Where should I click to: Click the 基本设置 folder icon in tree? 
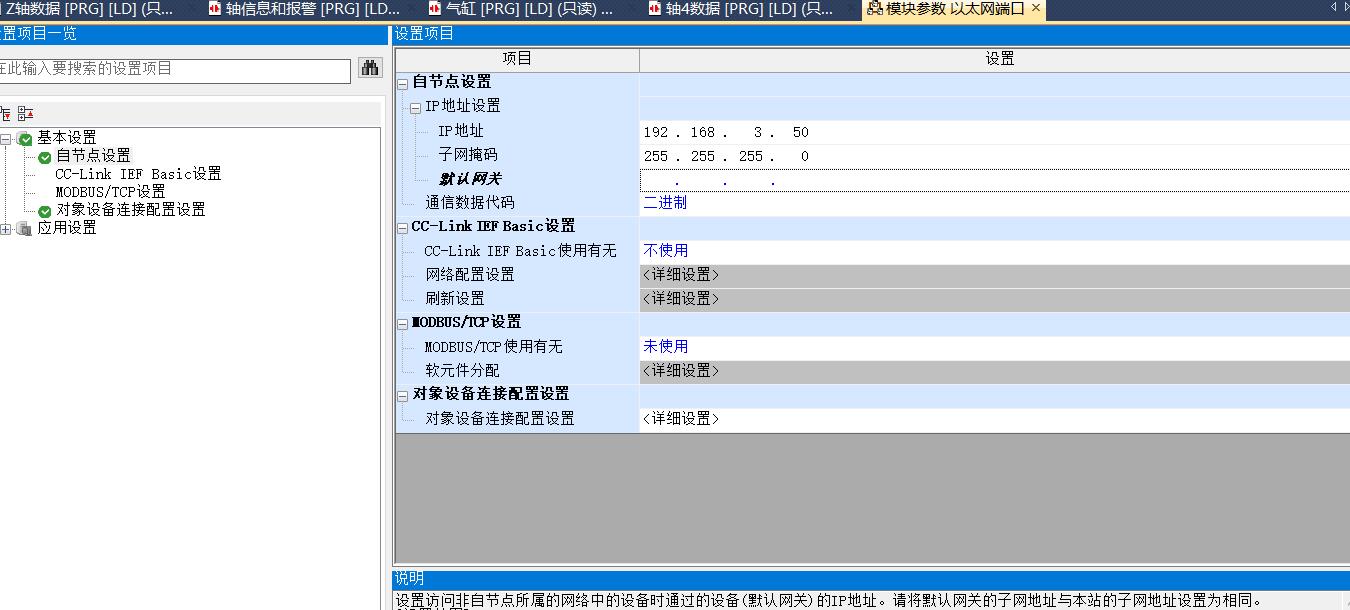25,138
